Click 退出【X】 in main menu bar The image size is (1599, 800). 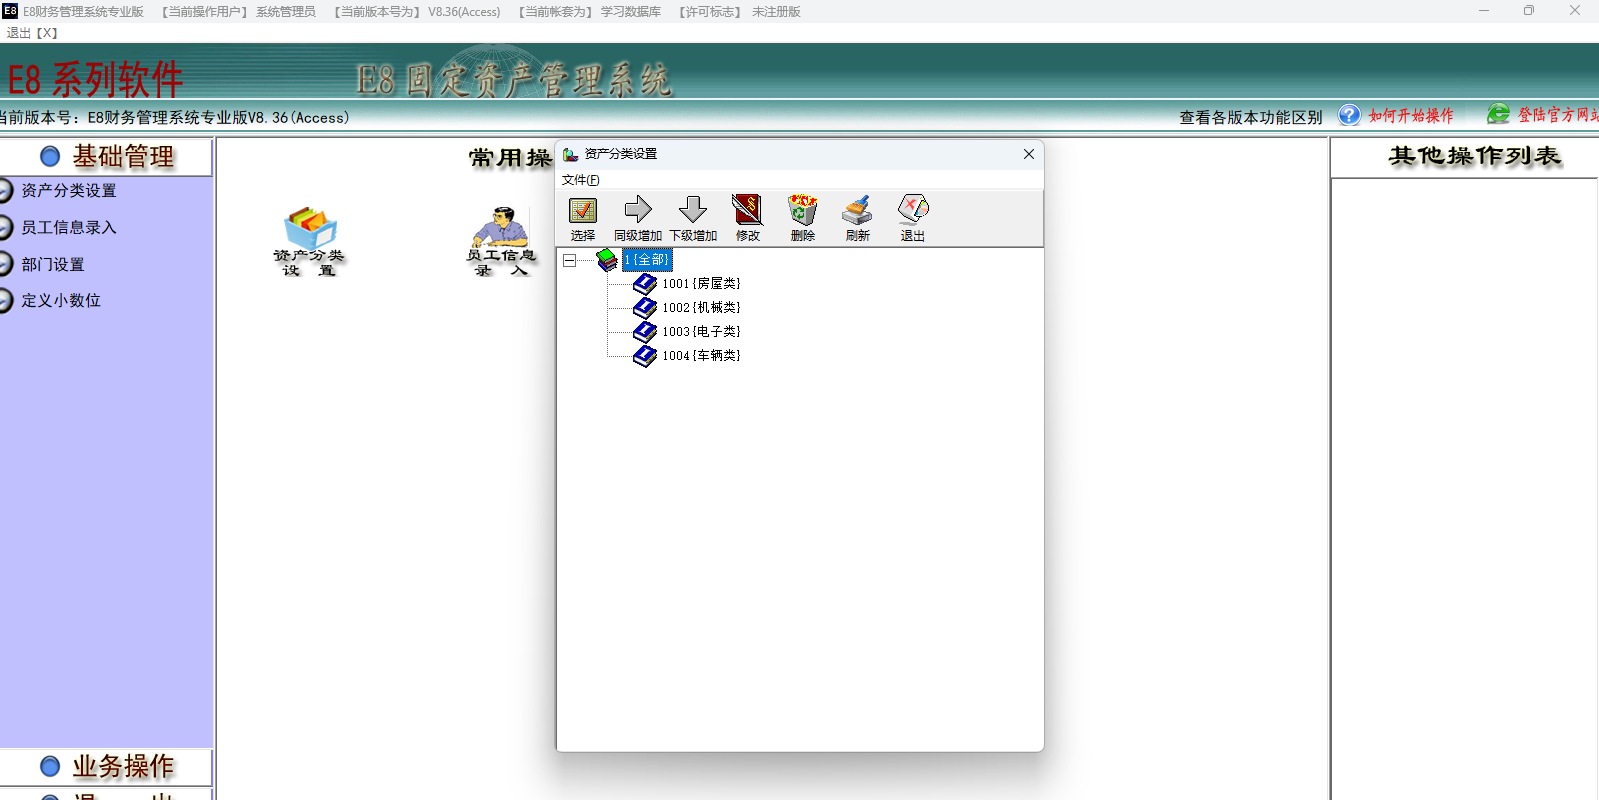(x=32, y=33)
